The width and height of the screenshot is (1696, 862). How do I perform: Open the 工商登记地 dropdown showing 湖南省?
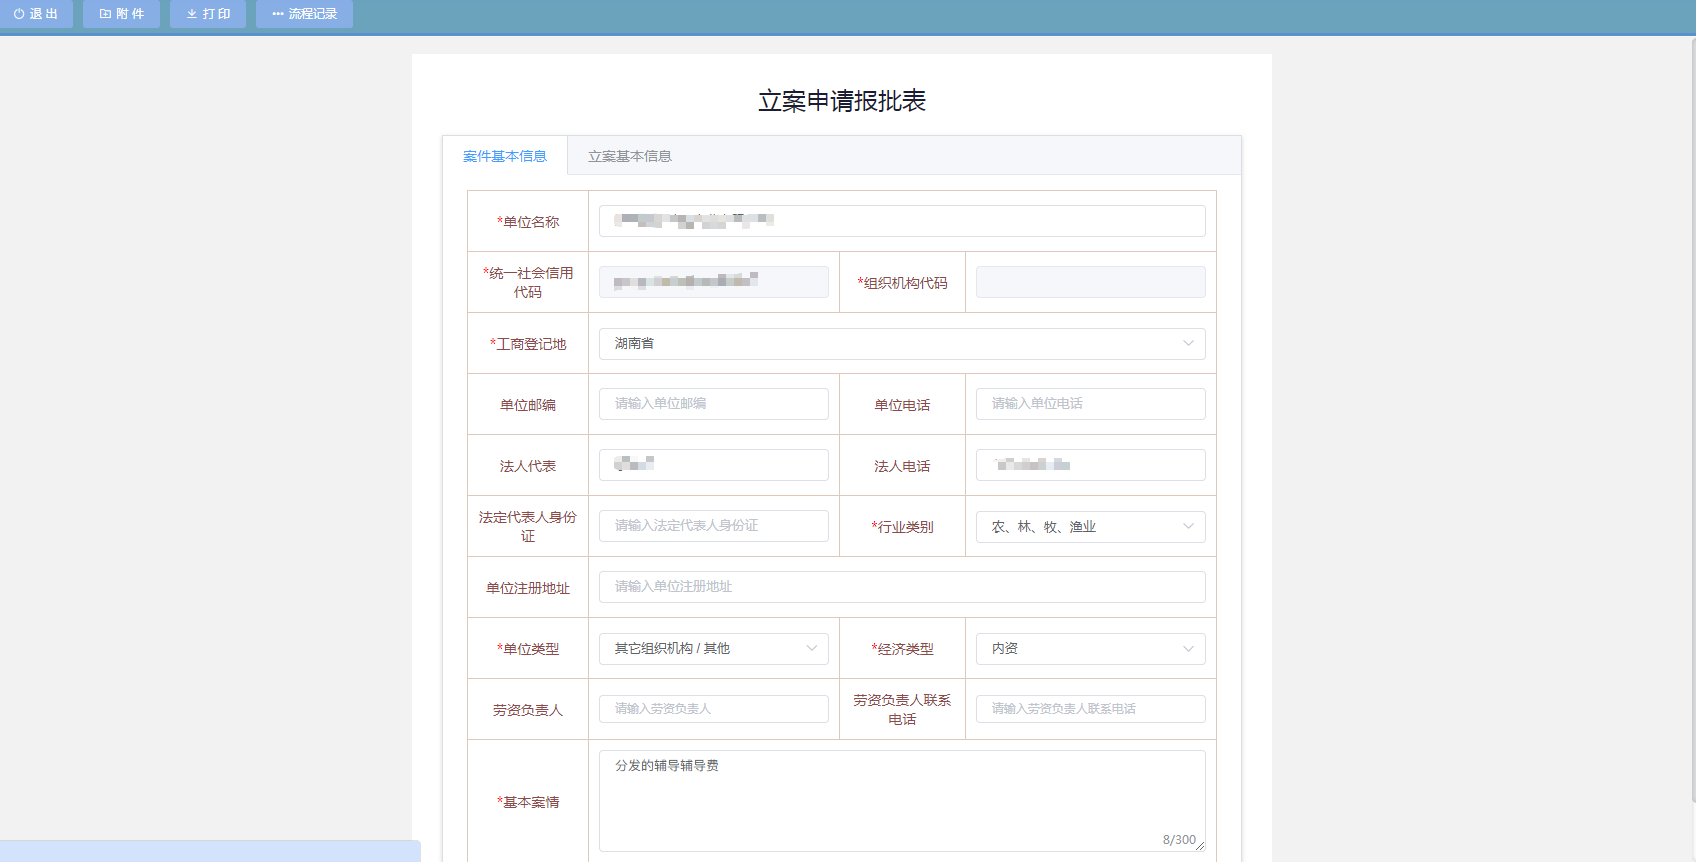tap(902, 344)
